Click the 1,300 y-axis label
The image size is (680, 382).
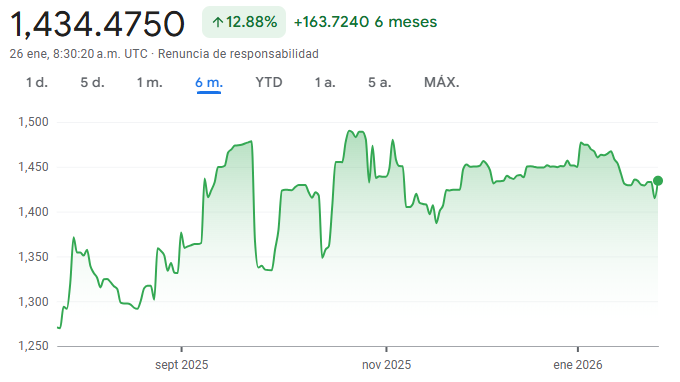coord(33,302)
